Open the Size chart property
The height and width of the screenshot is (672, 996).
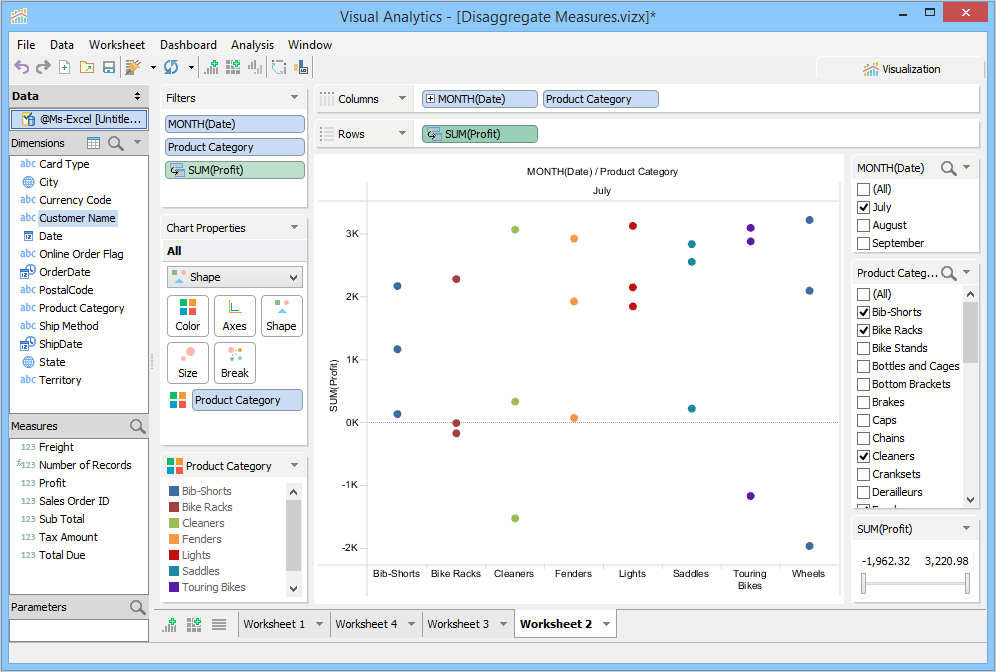click(187, 363)
